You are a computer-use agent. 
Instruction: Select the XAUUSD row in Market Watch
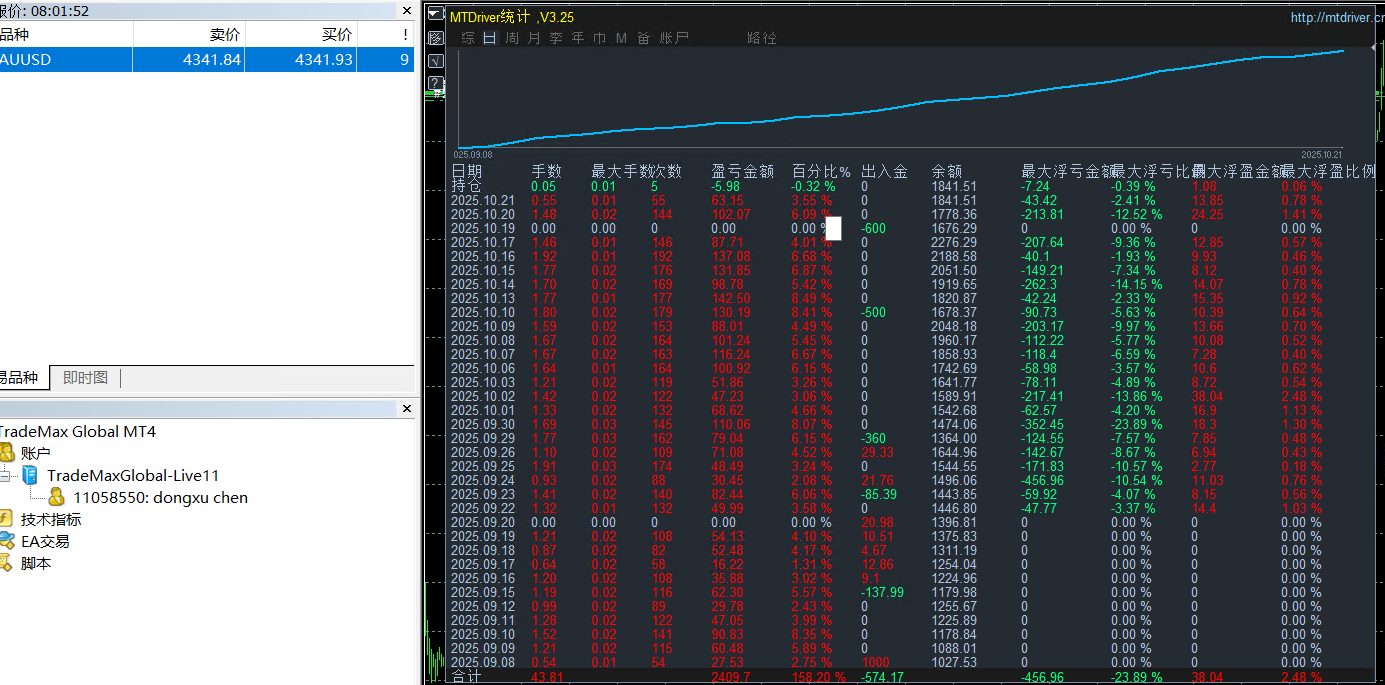tap(207, 60)
